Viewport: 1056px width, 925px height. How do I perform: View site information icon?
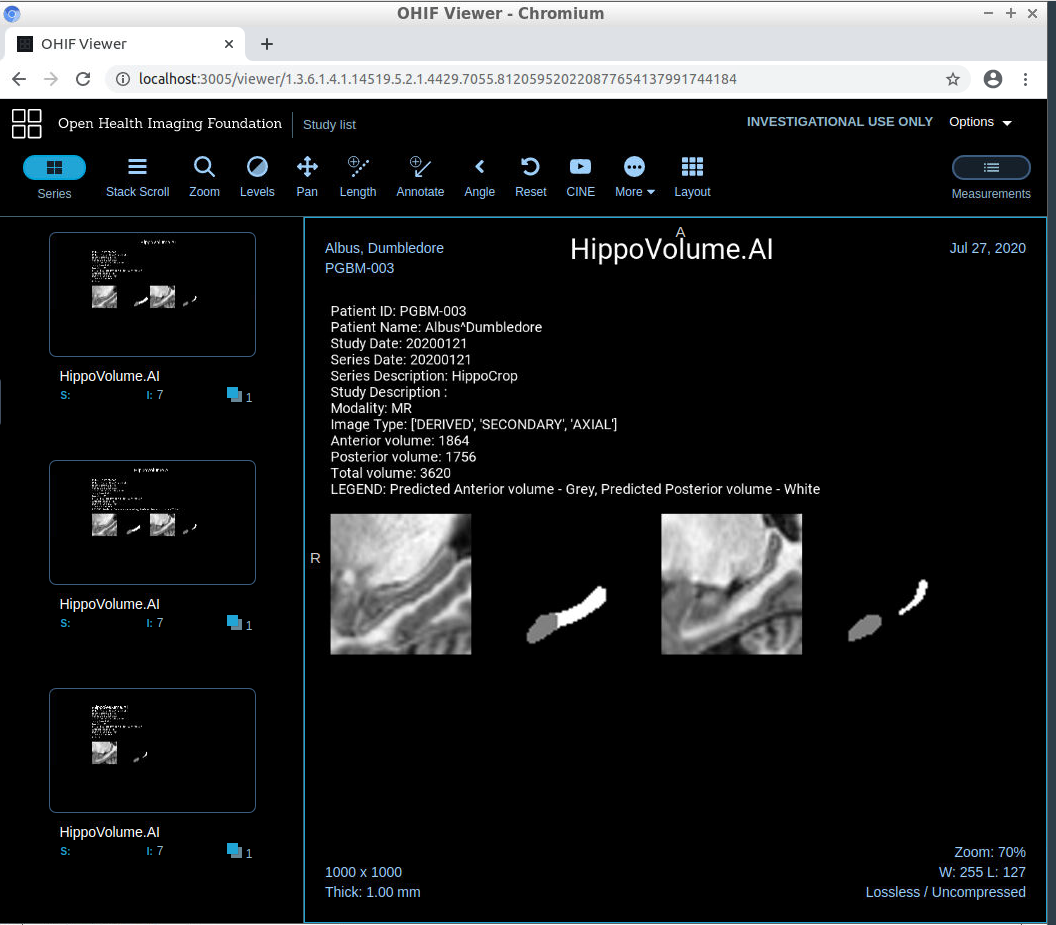pos(123,79)
